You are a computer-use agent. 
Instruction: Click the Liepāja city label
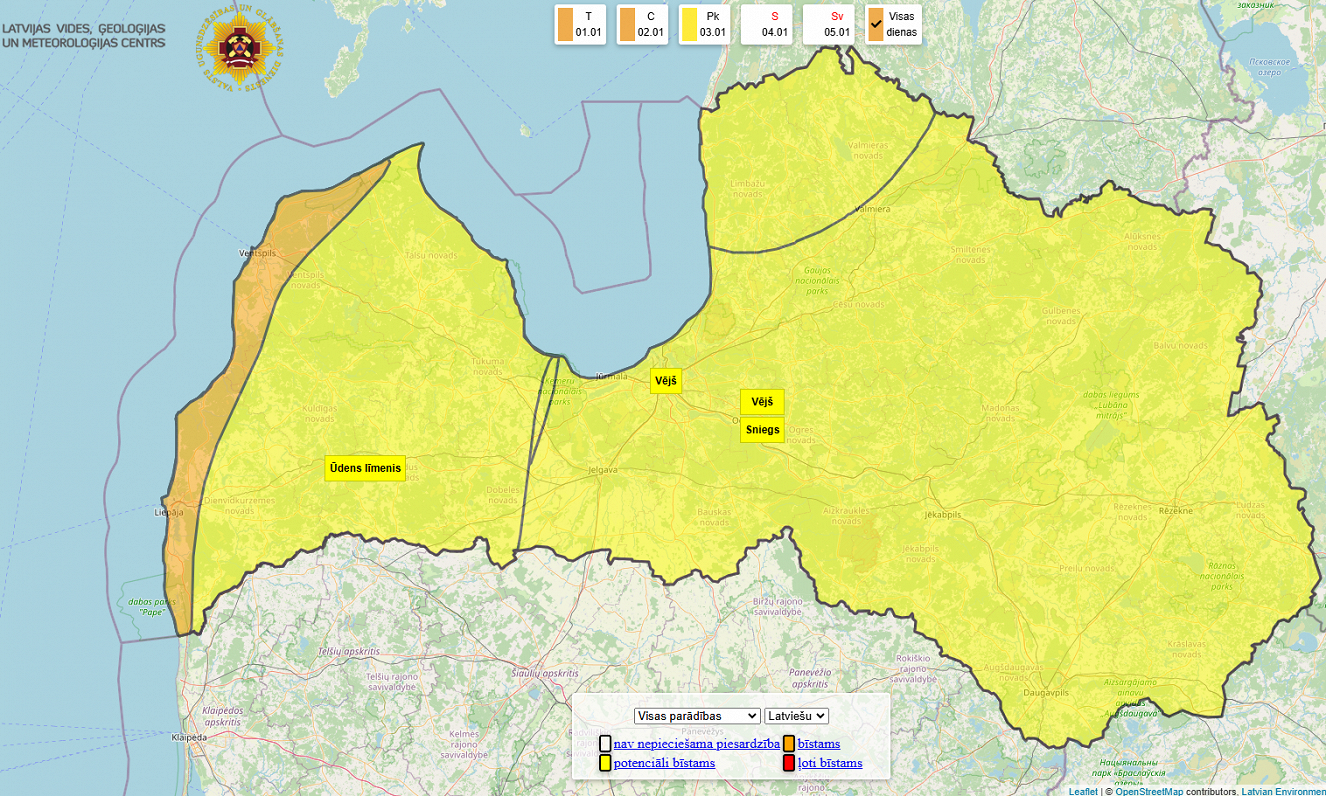coord(169,512)
